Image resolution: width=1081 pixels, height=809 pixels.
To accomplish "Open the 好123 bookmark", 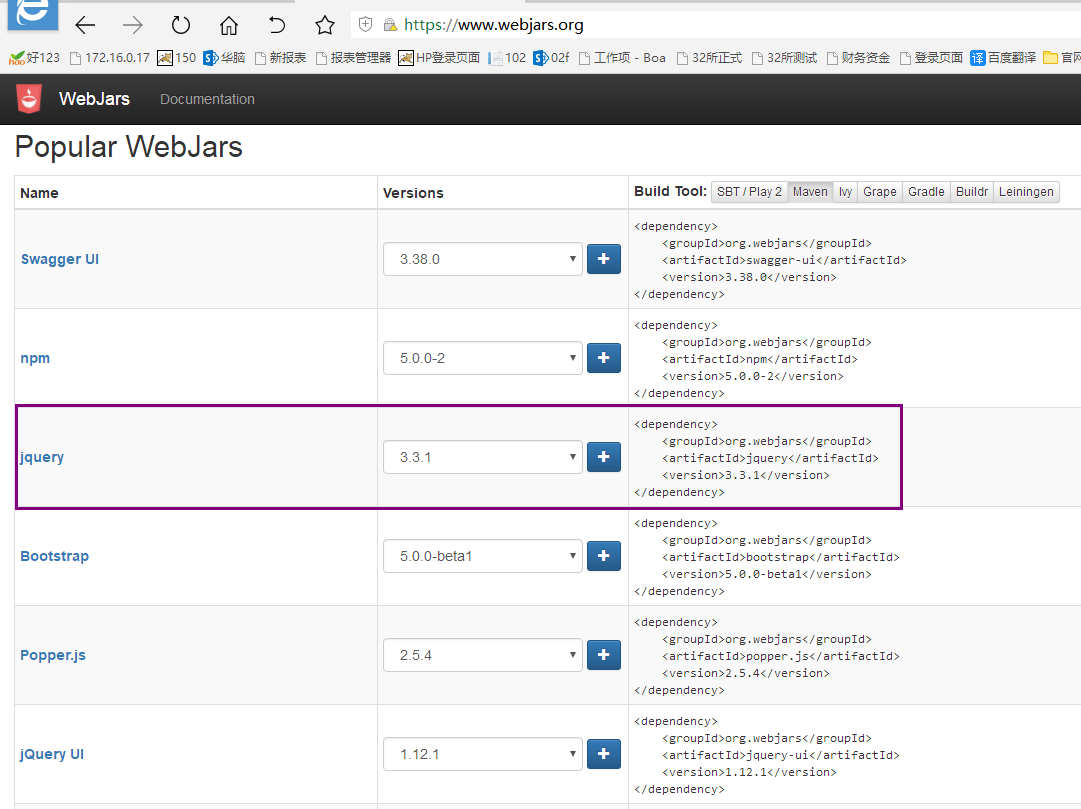I will click(x=34, y=58).
